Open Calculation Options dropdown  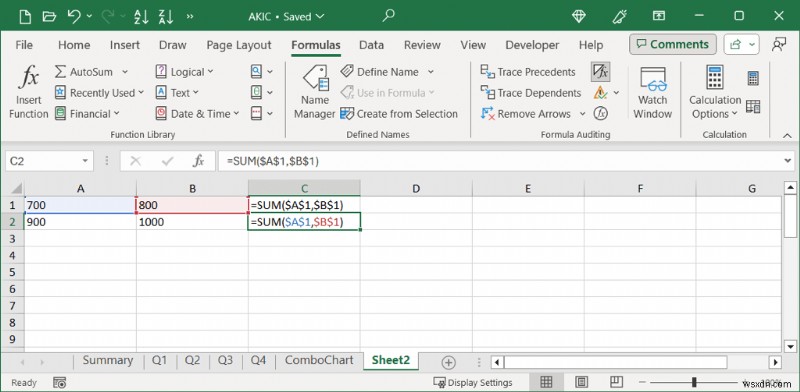click(x=715, y=92)
